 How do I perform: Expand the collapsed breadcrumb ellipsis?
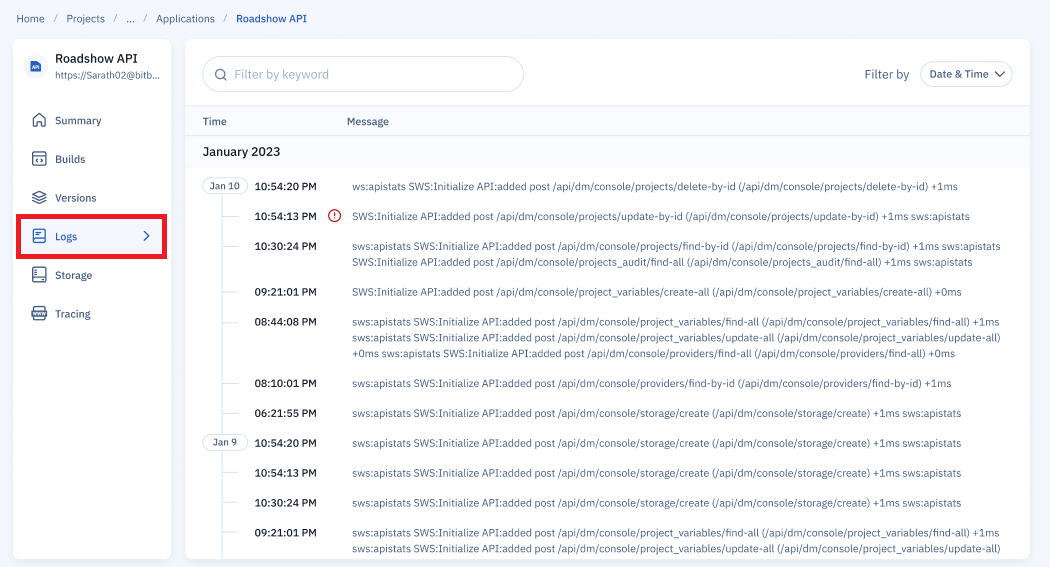(x=130, y=19)
